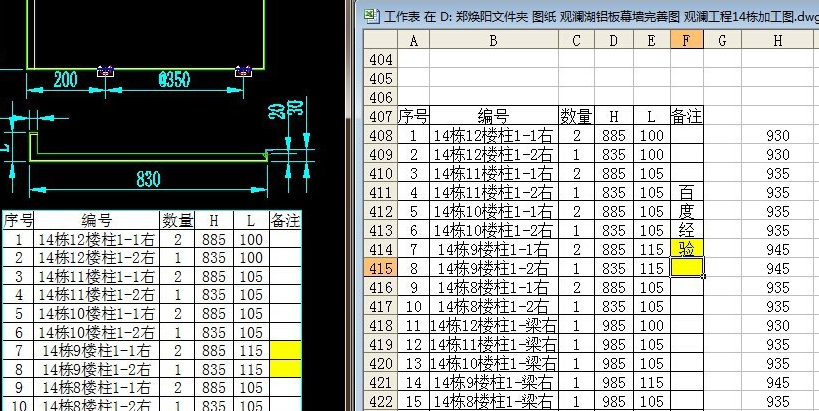Viewport: 819px width, 411px height.
Task: Click cell F411 containing 百
Action: coord(685,192)
